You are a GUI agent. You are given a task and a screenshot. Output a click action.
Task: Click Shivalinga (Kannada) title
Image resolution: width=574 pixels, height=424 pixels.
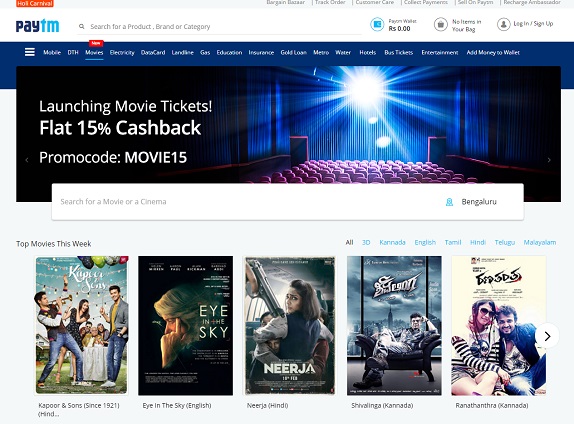382,405
